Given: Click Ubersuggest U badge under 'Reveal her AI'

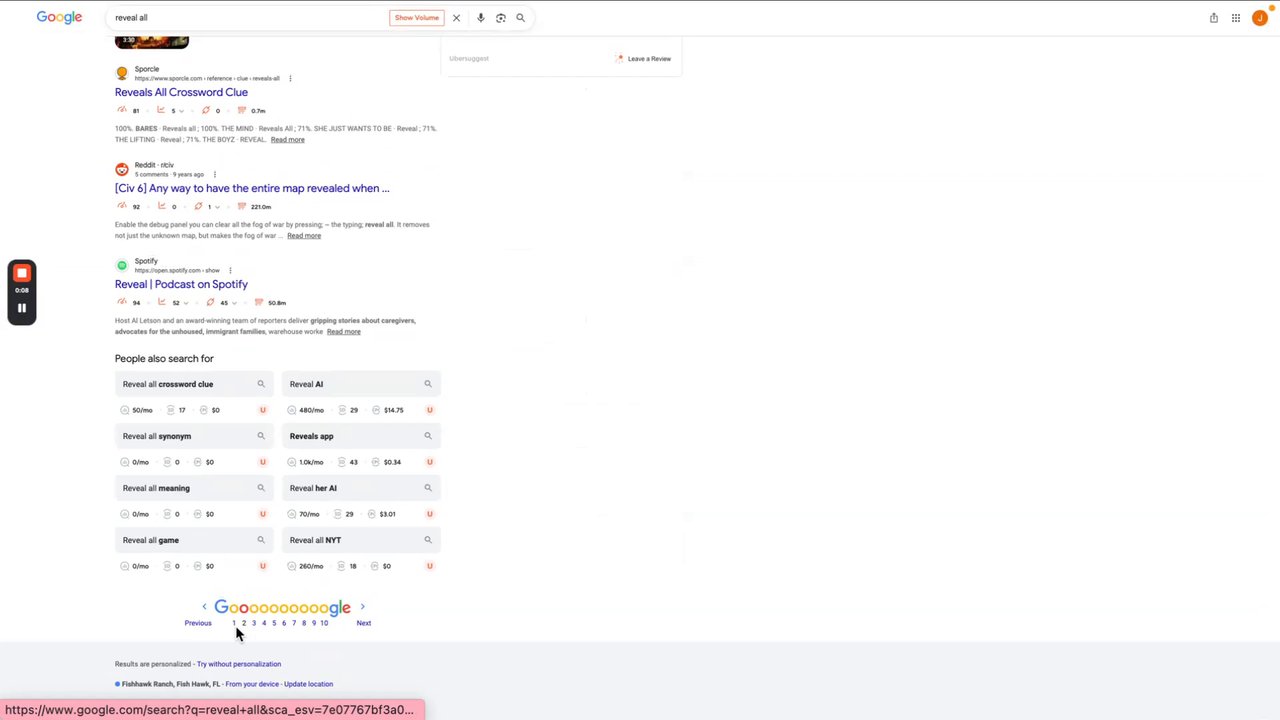Looking at the screenshot, I should point(430,514).
